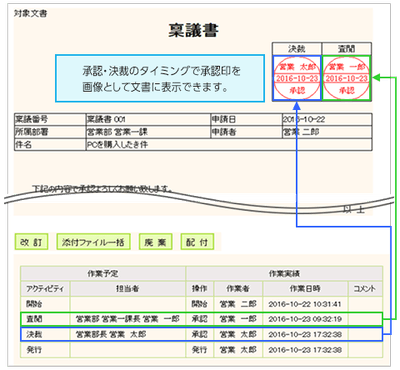The image size is (400, 370).
Task: Select timestamp 2016-10-22 10:31:41
Action: click(305, 304)
